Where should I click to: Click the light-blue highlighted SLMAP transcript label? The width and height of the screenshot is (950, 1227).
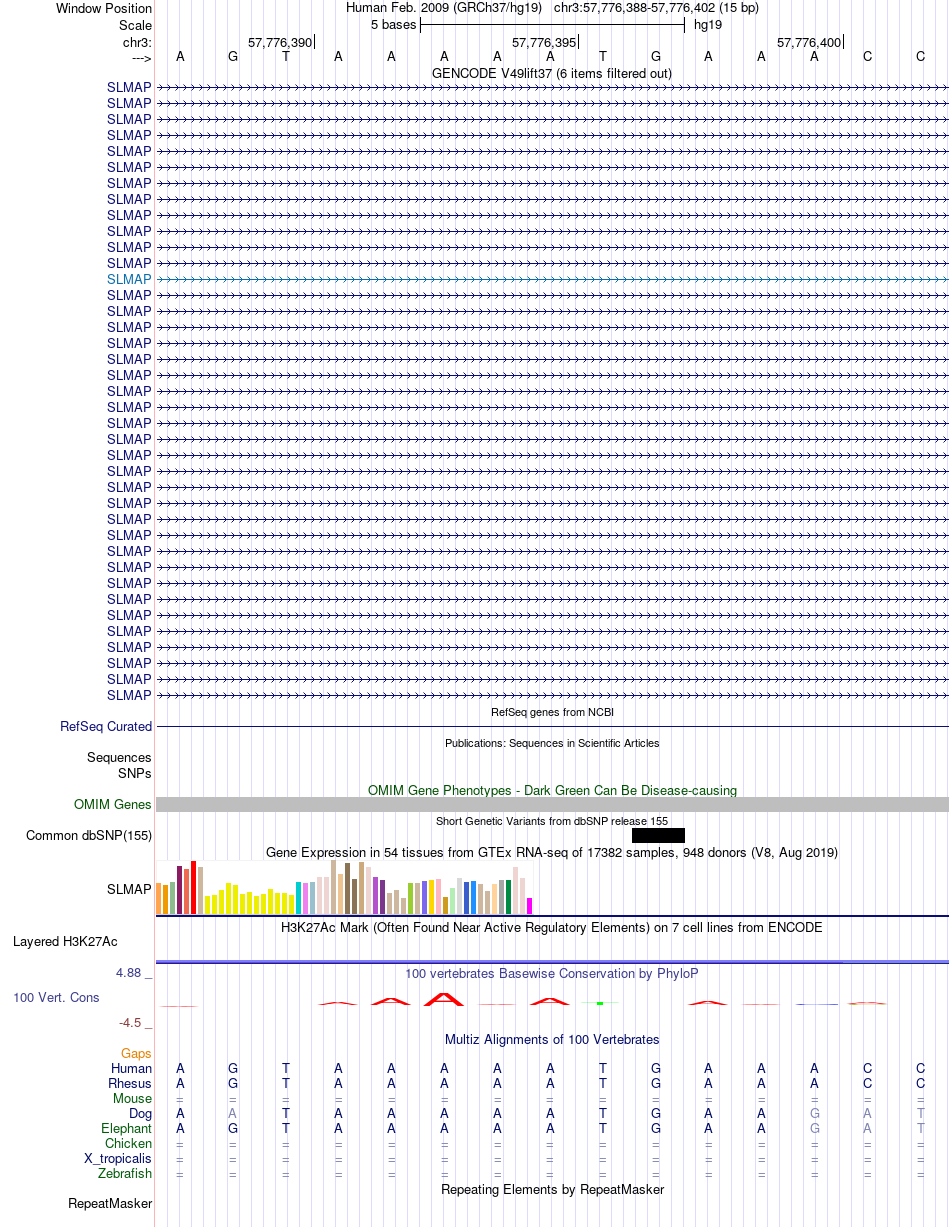coord(129,279)
